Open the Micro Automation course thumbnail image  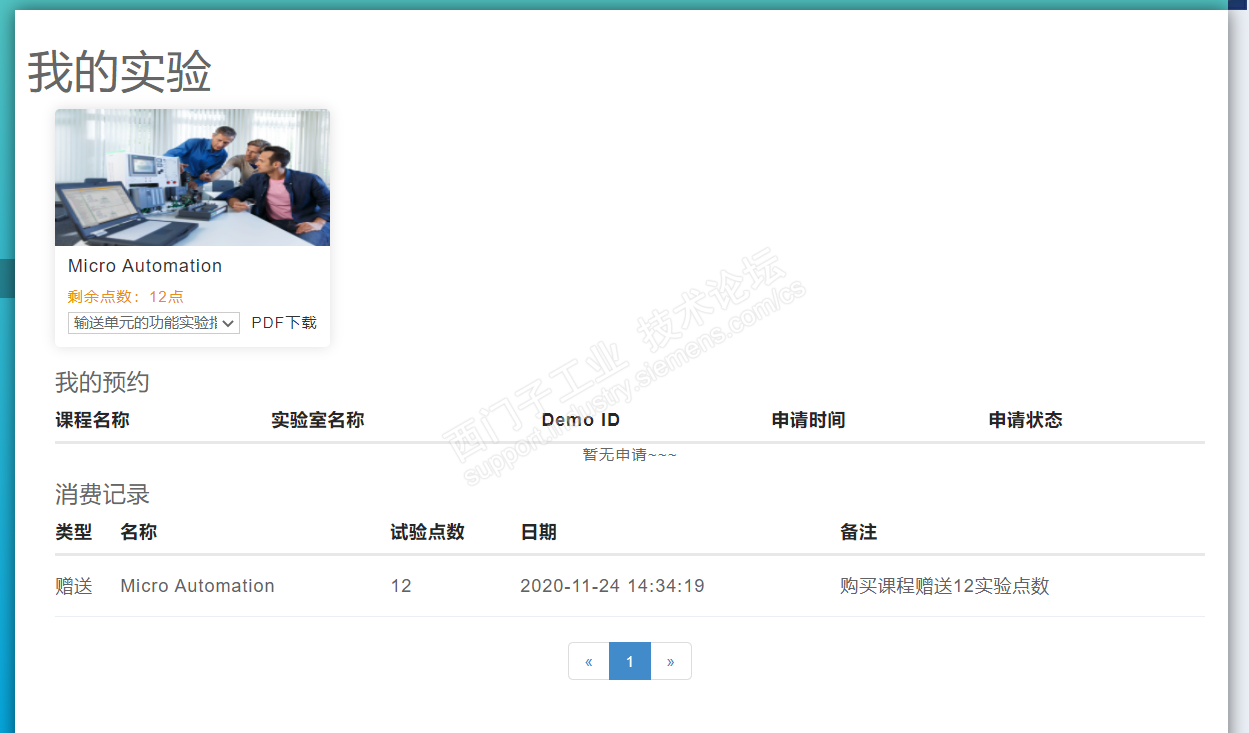coord(192,177)
